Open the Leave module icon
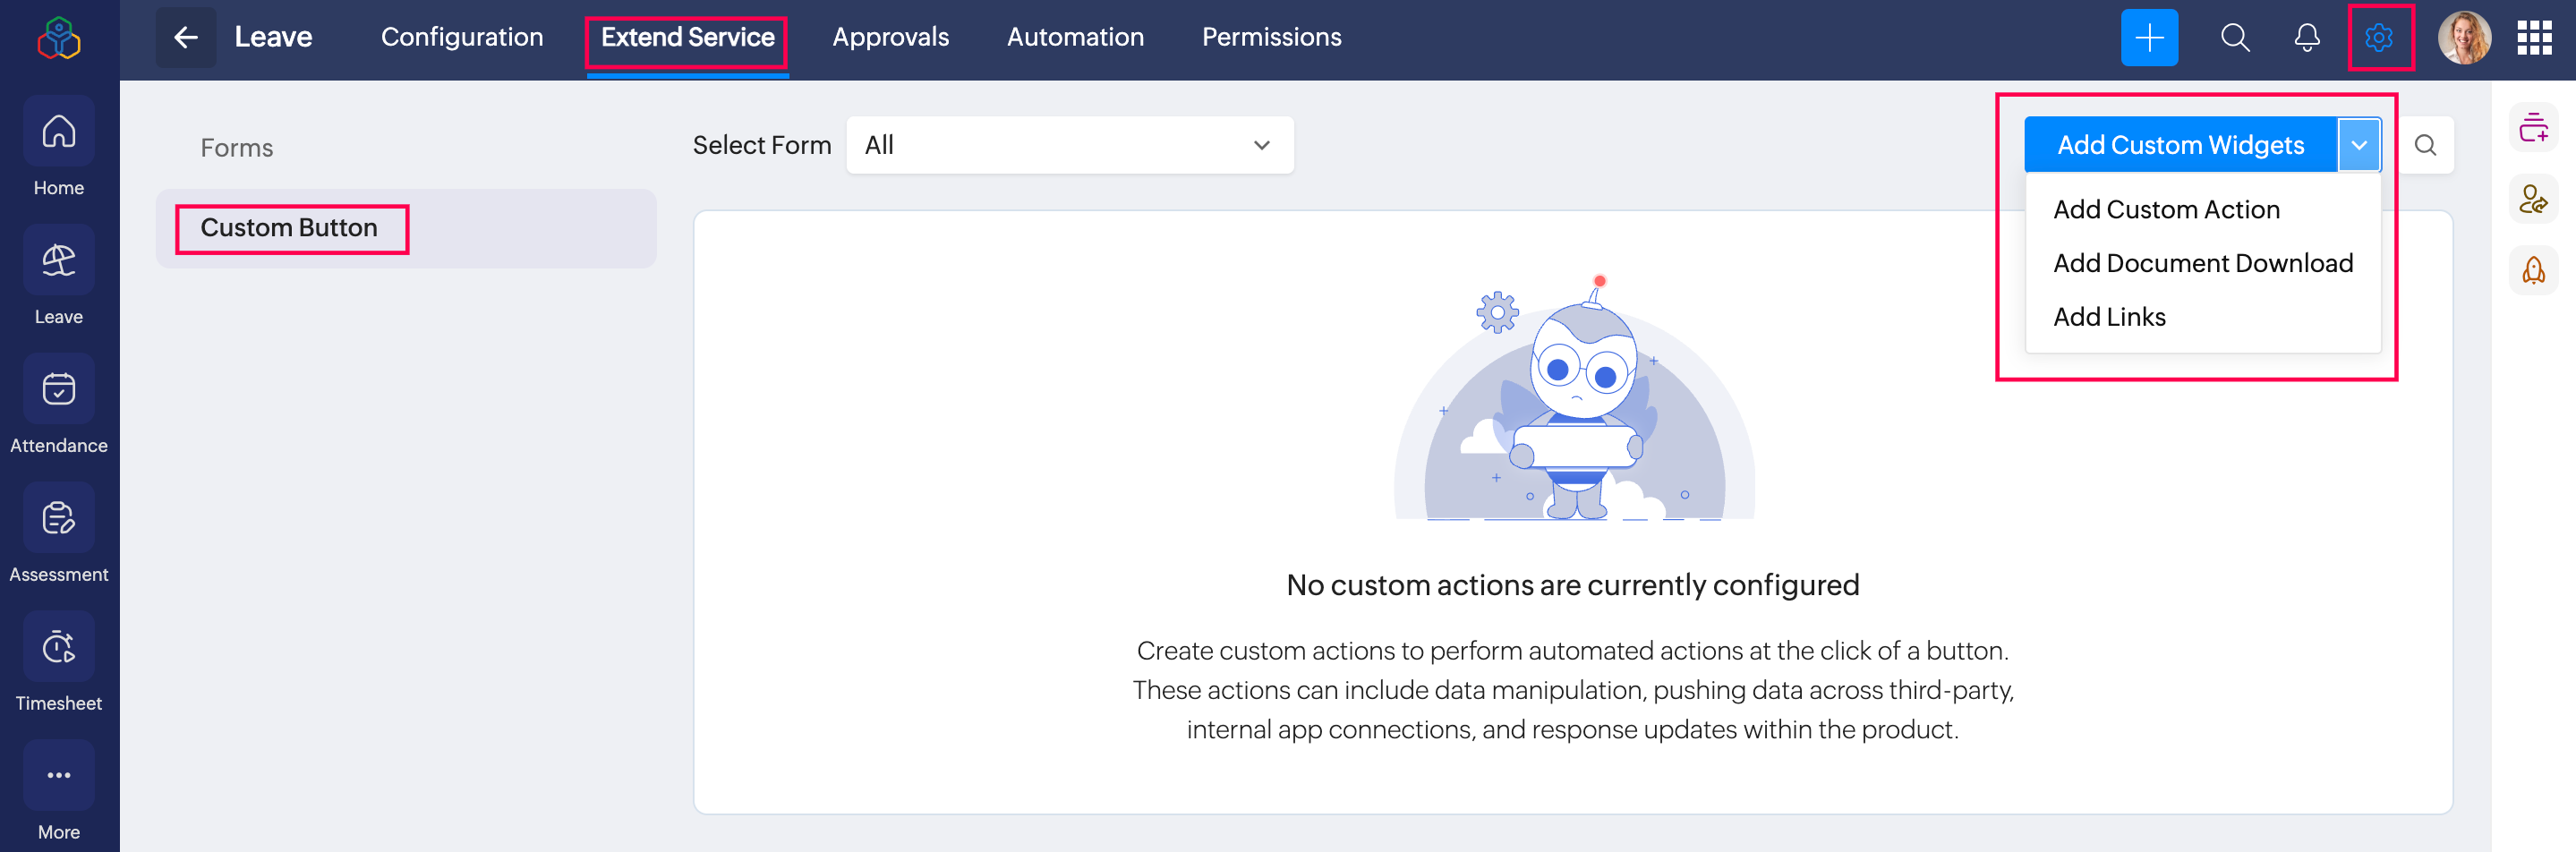Image resolution: width=2576 pixels, height=852 pixels. [59, 261]
